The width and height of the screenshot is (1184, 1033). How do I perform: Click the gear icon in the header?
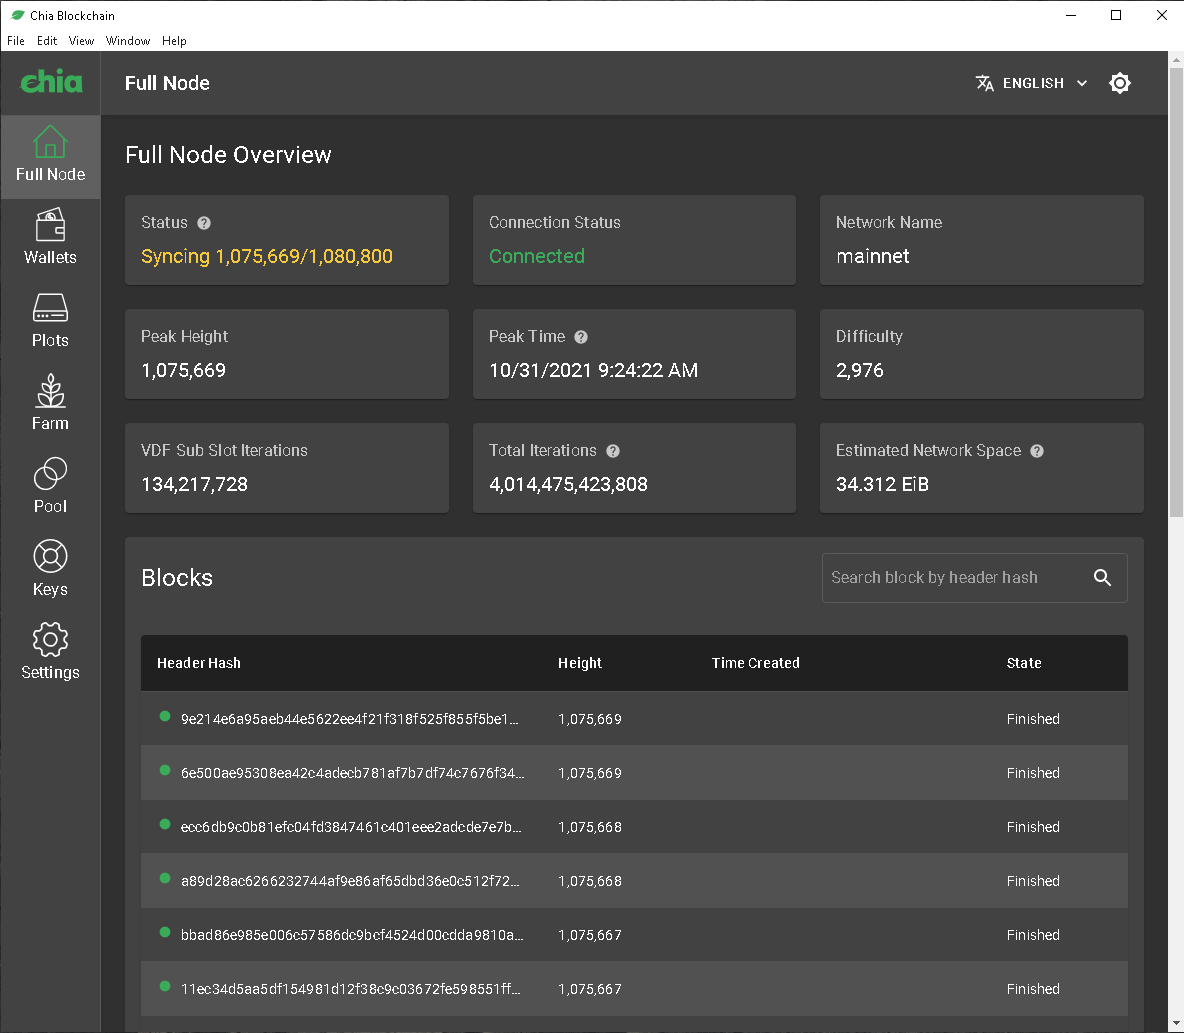click(1120, 83)
